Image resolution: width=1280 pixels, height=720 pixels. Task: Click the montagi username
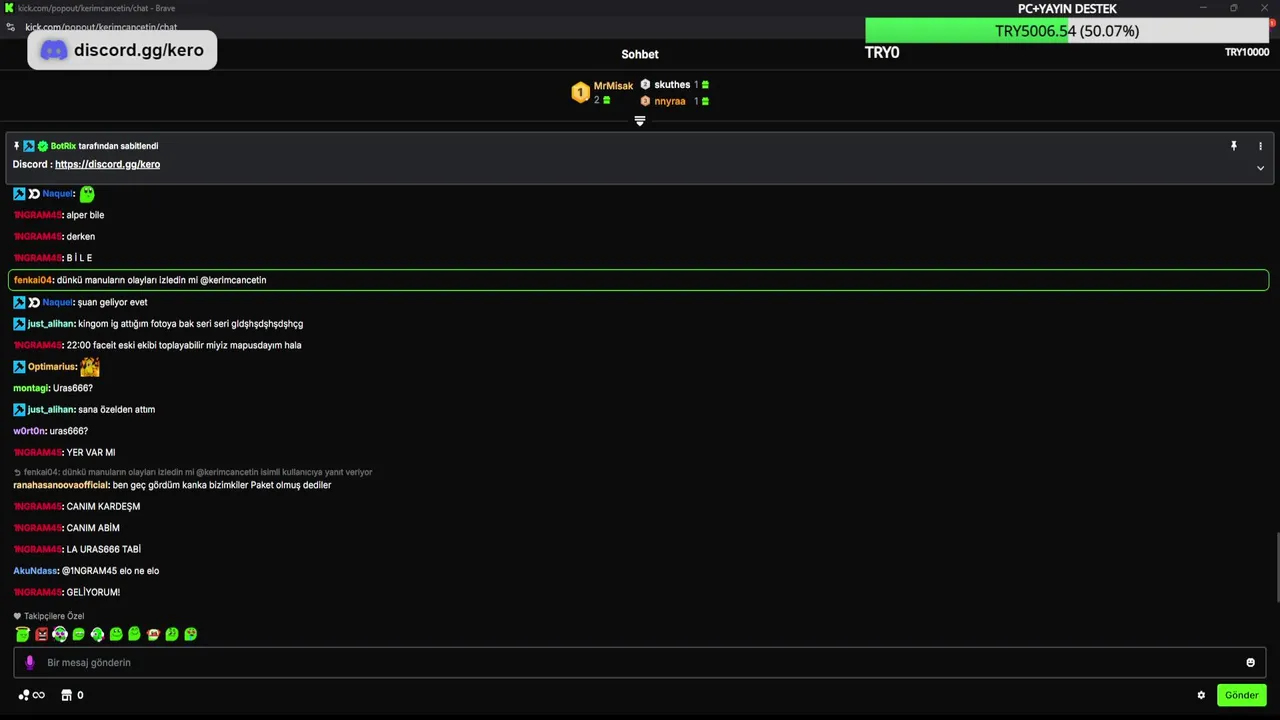coord(31,388)
